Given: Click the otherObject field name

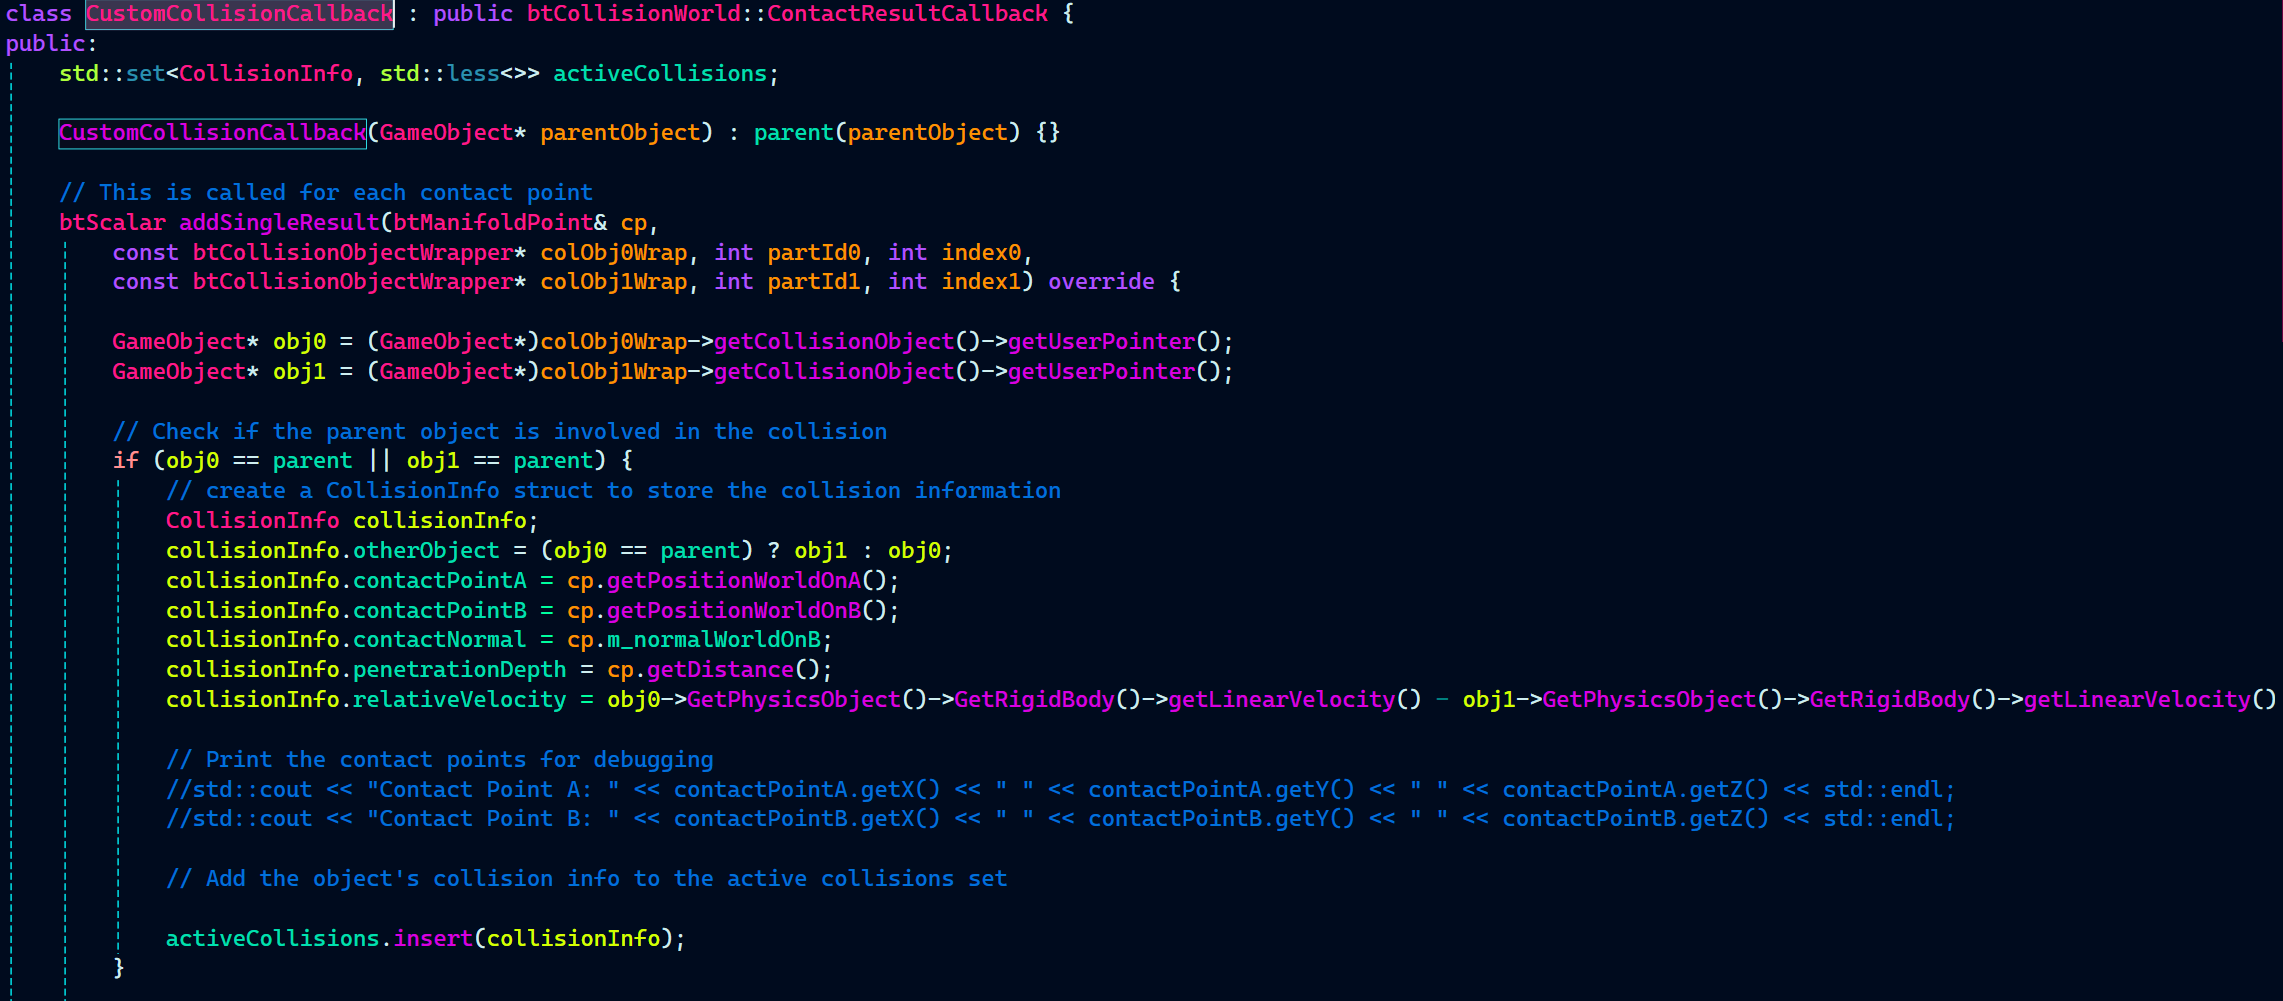Looking at the screenshot, I should 425,551.
